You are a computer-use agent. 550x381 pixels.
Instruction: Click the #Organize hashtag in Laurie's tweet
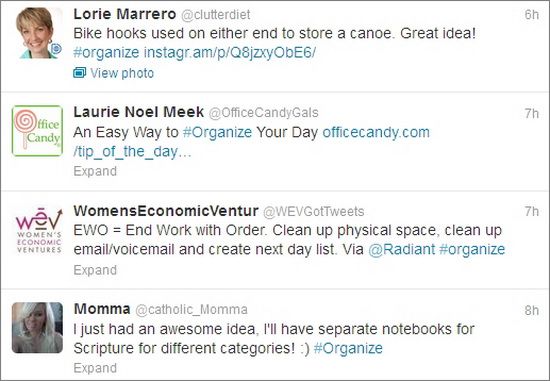[217, 133]
